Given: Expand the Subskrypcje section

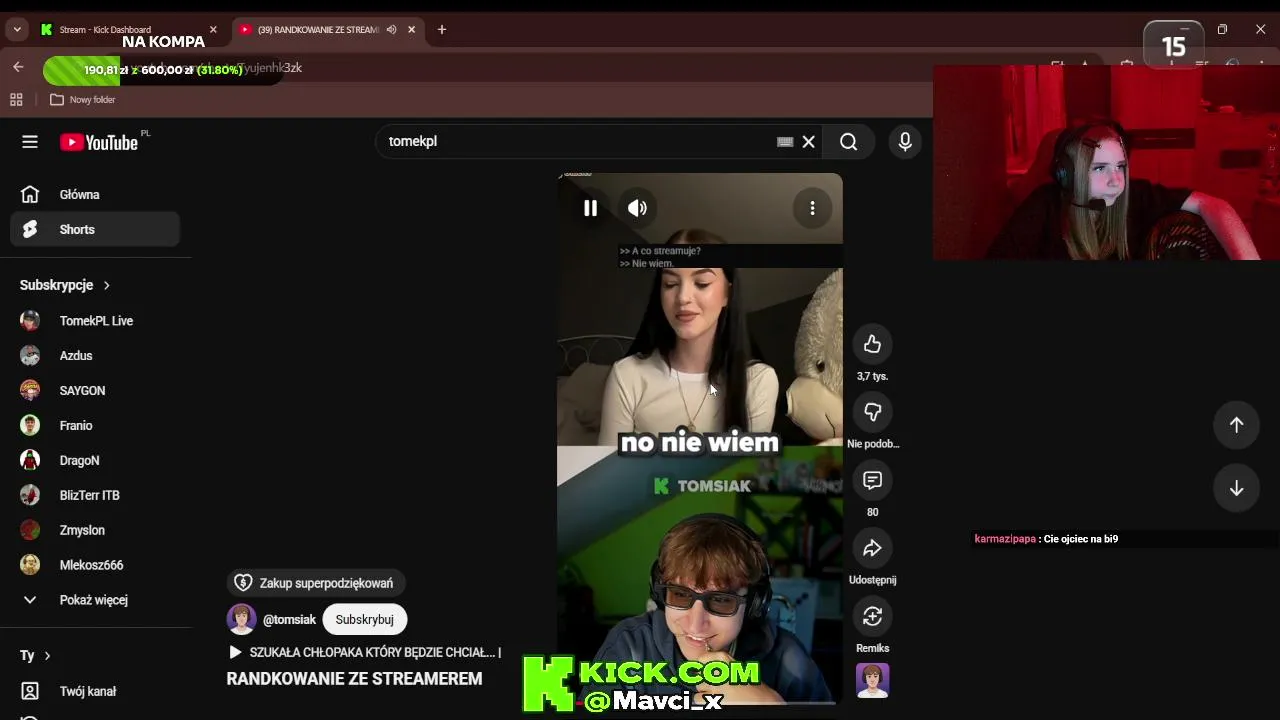Looking at the screenshot, I should click(x=65, y=285).
